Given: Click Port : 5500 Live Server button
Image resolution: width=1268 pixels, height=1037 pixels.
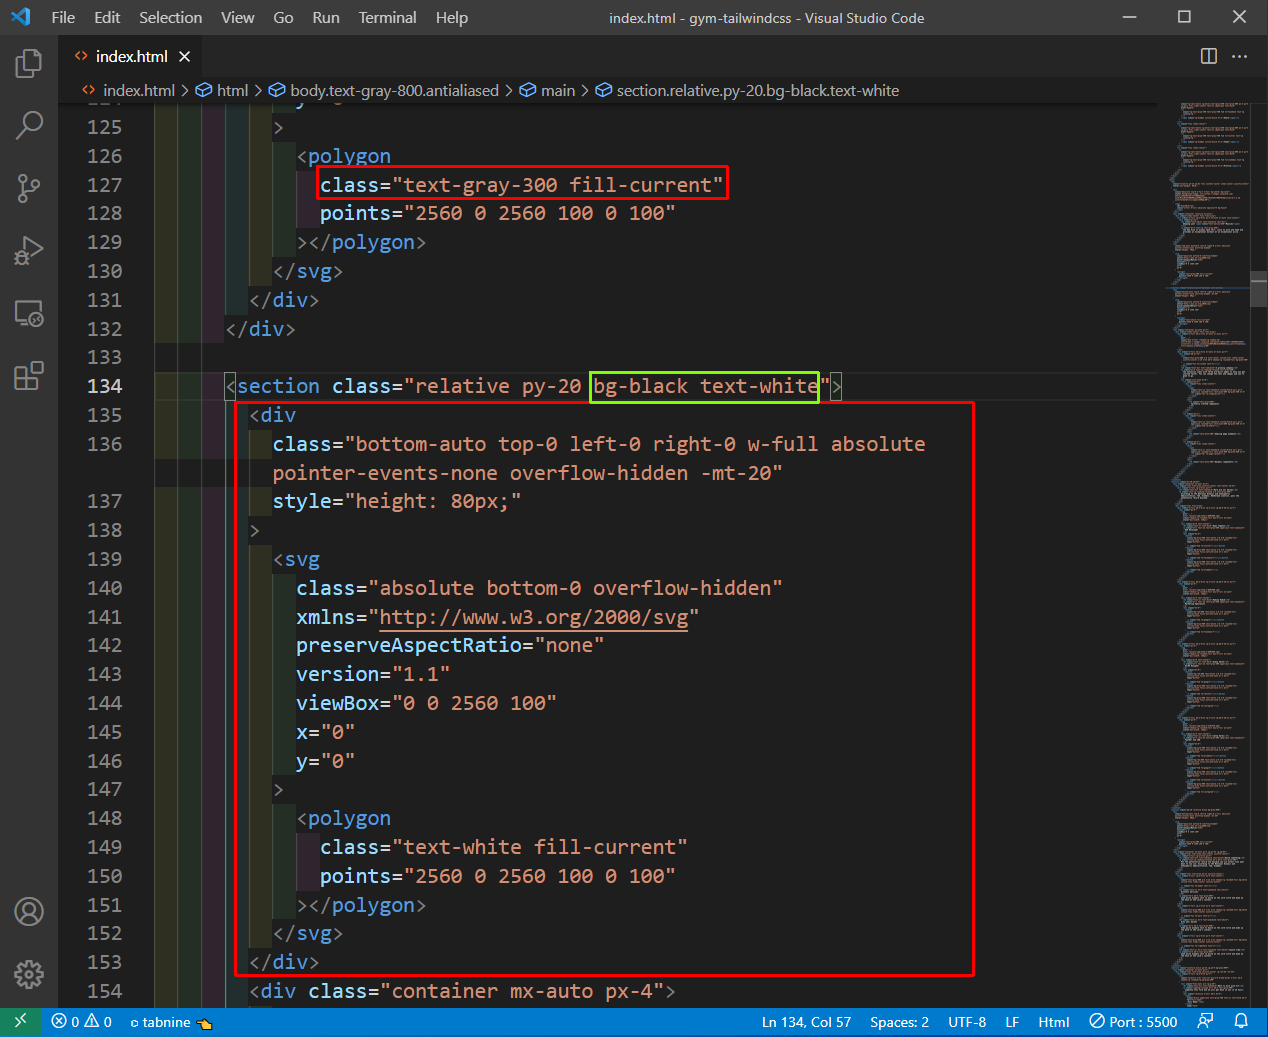Looking at the screenshot, I should [x=1133, y=1022].
